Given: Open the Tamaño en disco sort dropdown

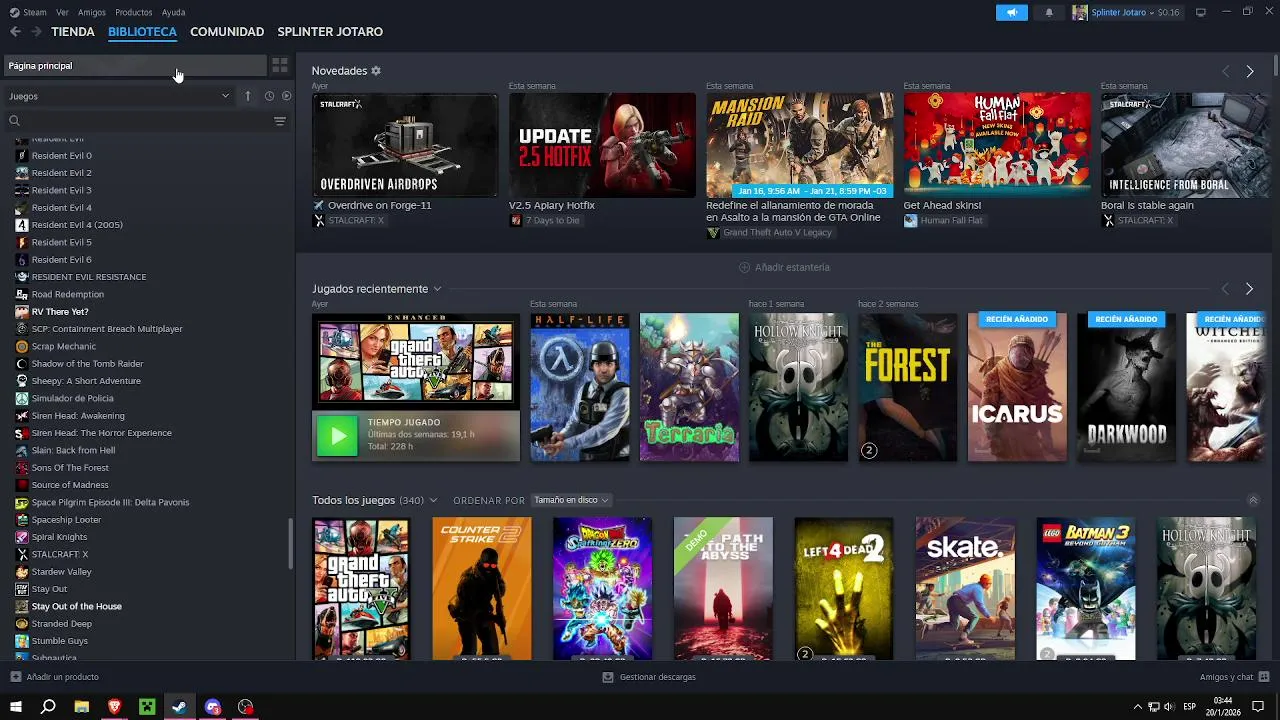Looking at the screenshot, I should pyautogui.click(x=571, y=500).
